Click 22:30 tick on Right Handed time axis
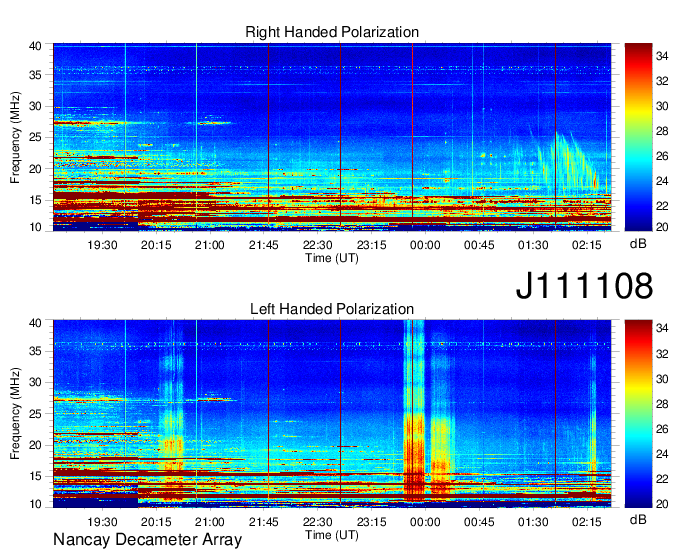680x552 pixels. [317, 245]
